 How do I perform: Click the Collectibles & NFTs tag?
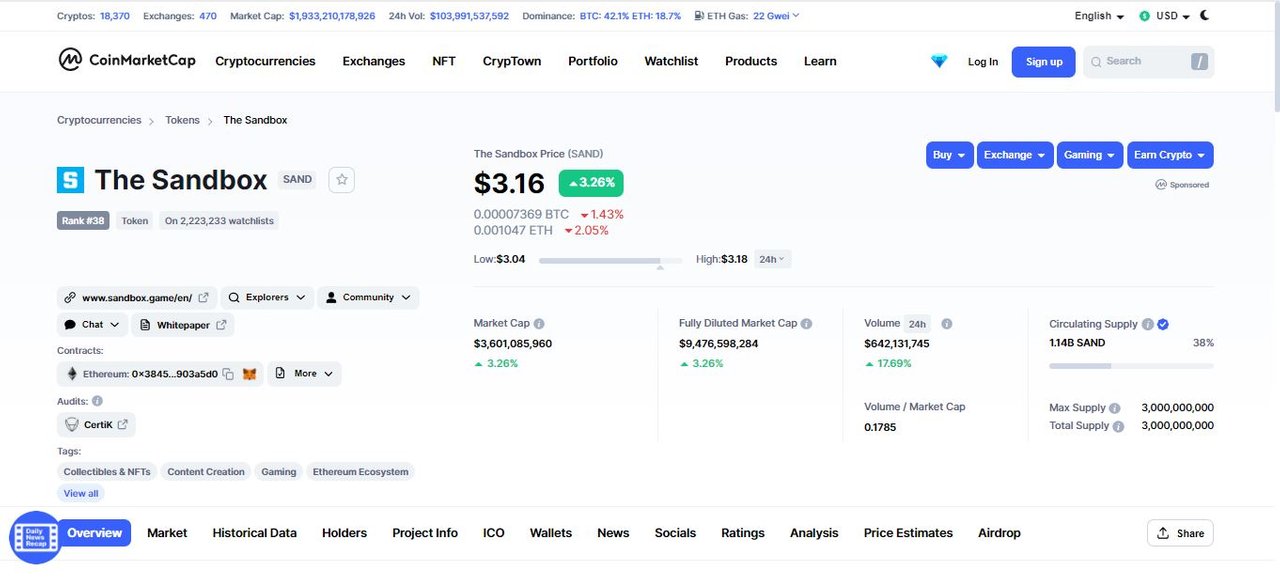pyautogui.click(x=107, y=472)
